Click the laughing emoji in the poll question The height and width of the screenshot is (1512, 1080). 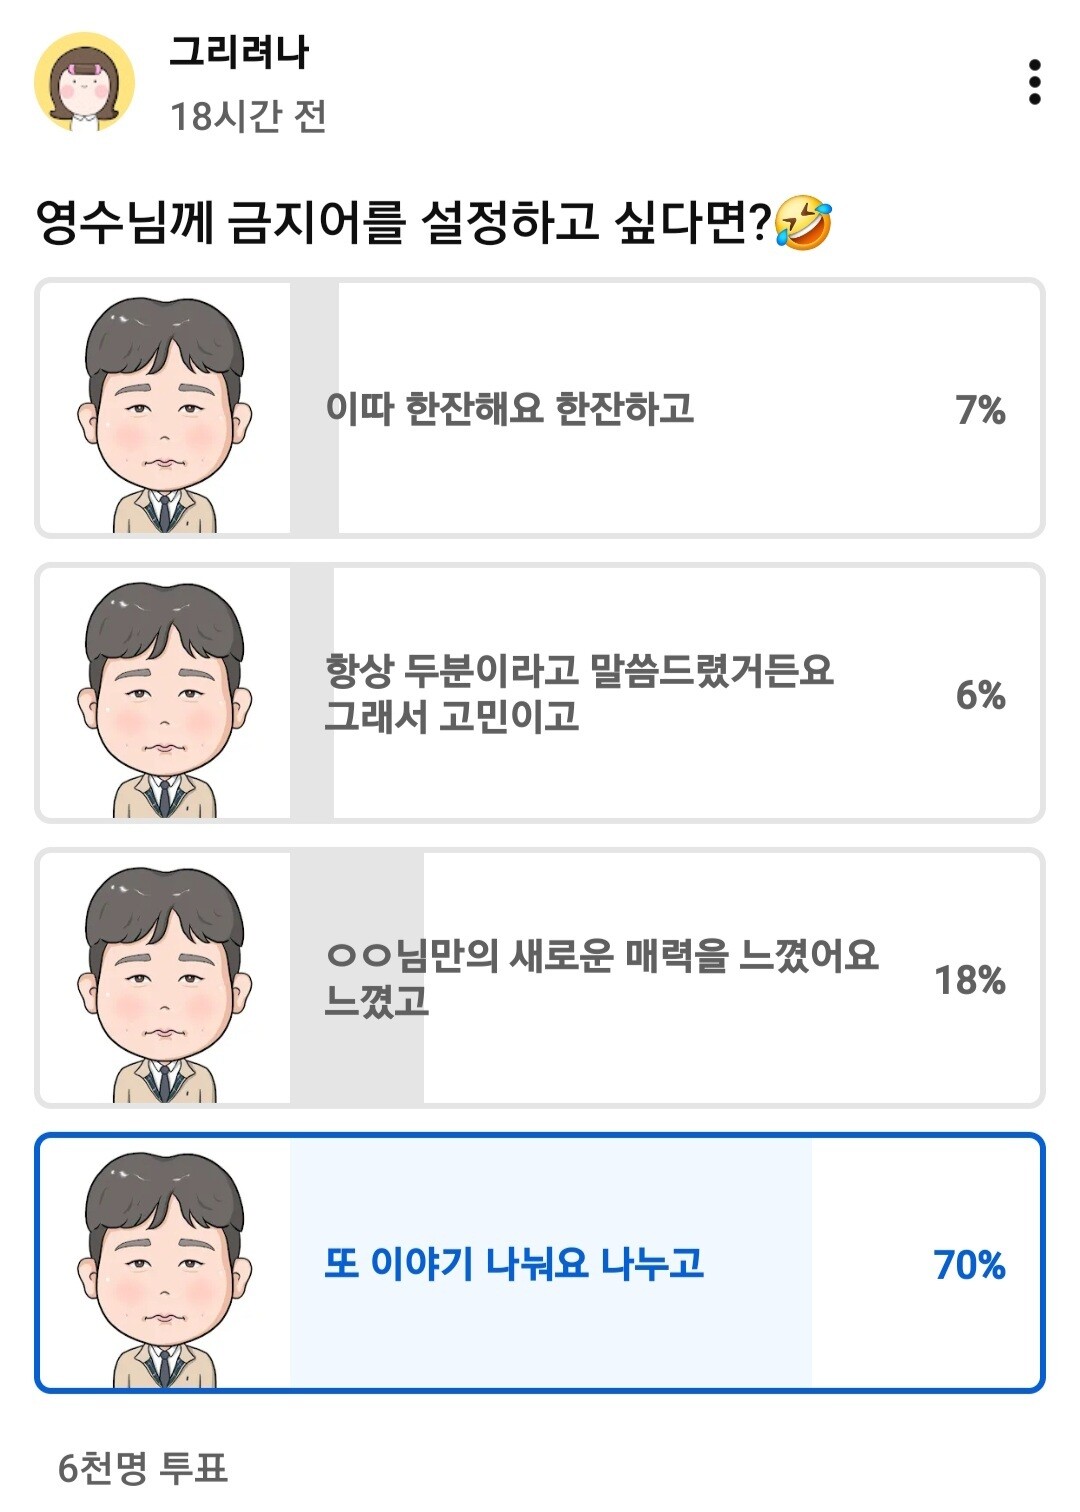coord(803,222)
